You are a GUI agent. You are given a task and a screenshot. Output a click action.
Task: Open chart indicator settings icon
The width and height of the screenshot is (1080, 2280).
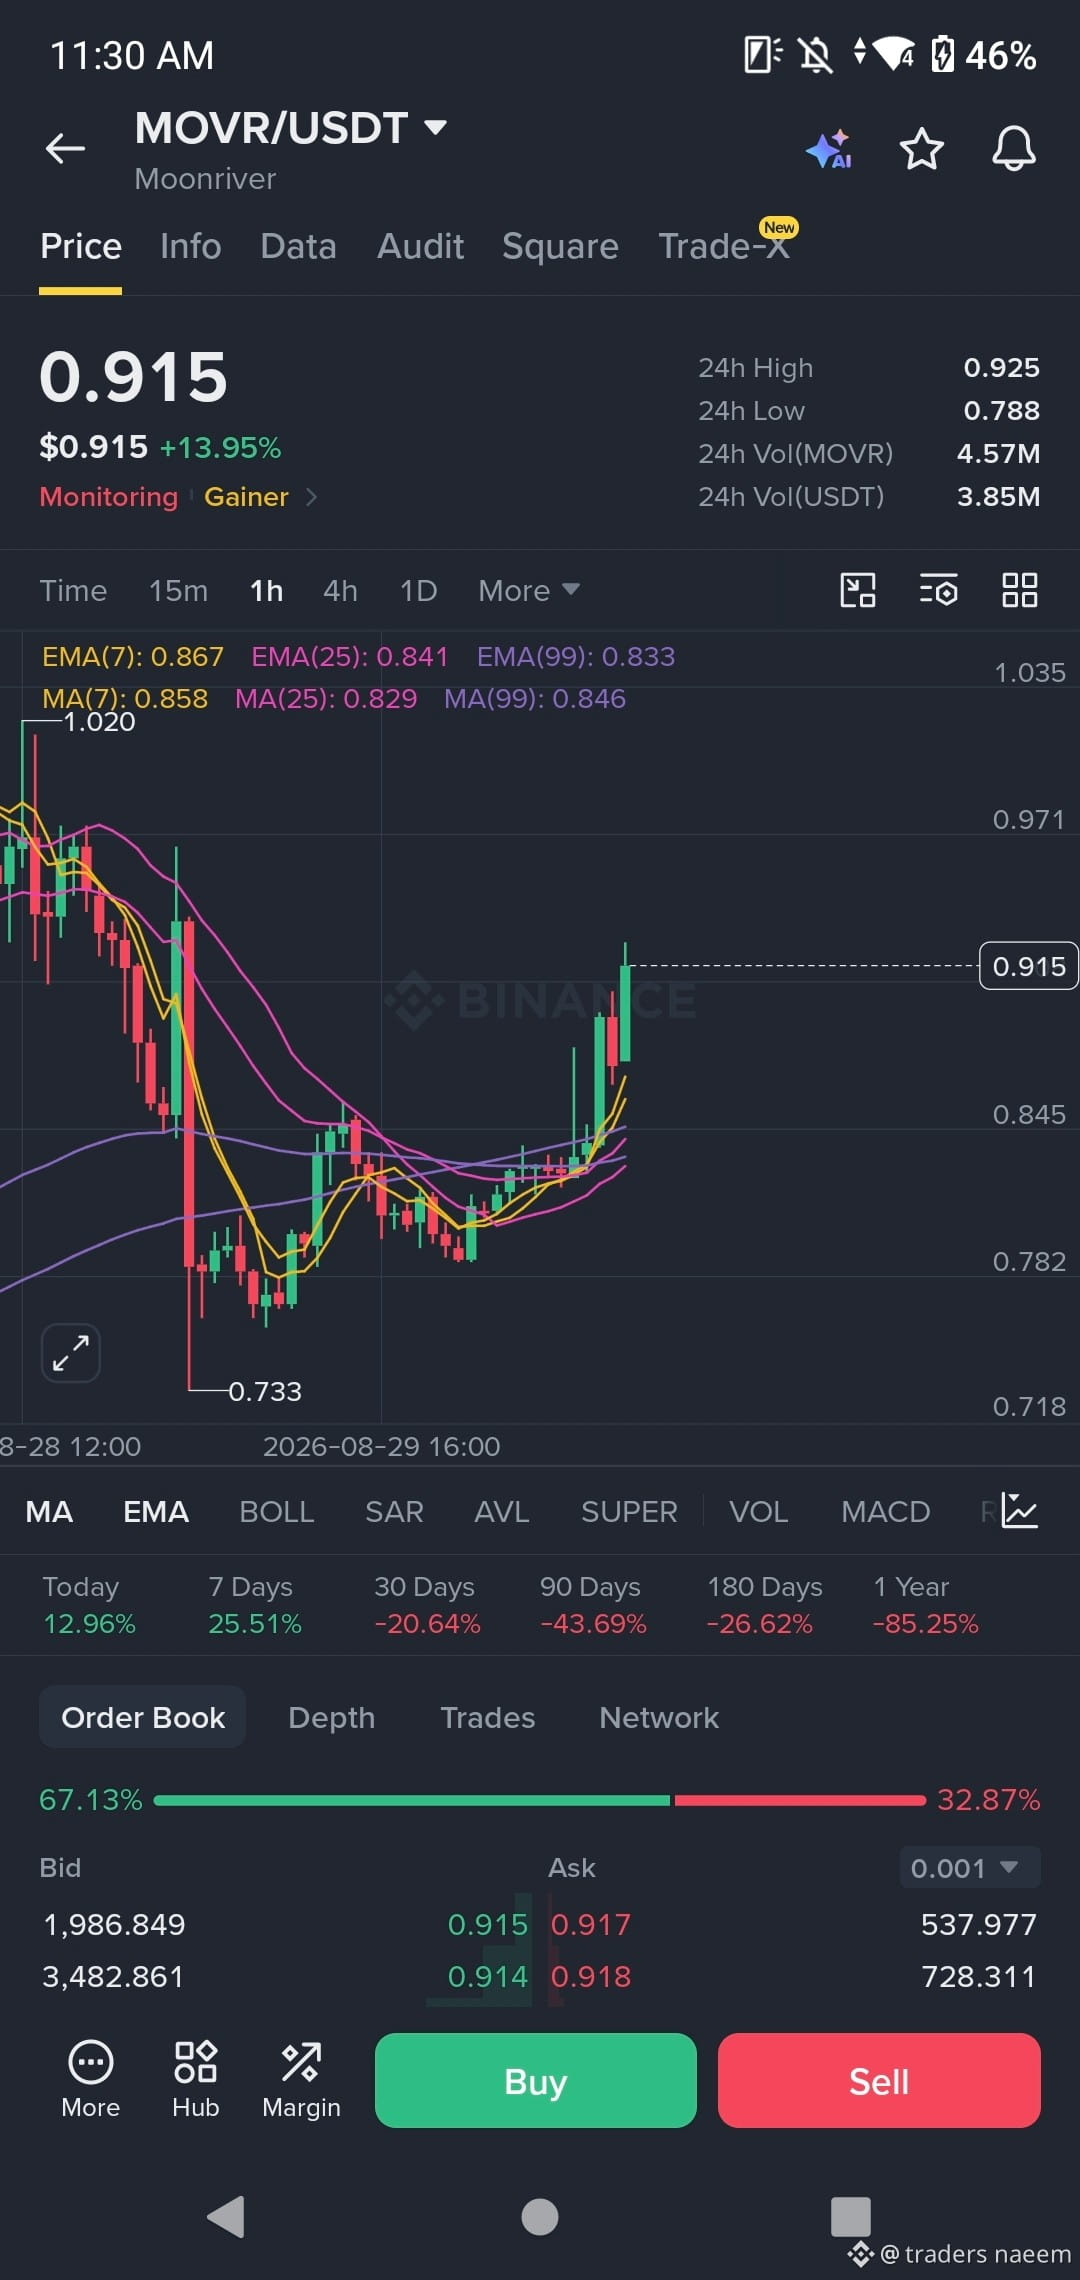click(939, 590)
